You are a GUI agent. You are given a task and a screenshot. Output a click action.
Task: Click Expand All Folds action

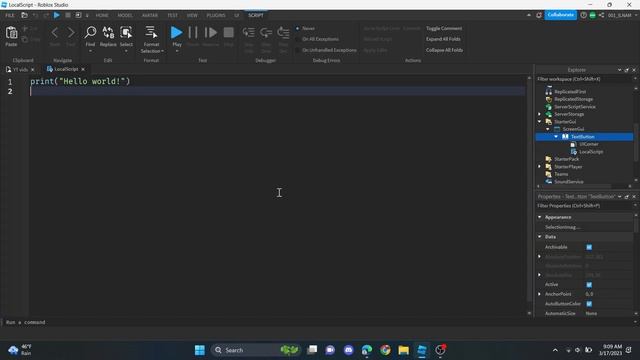click(443, 39)
